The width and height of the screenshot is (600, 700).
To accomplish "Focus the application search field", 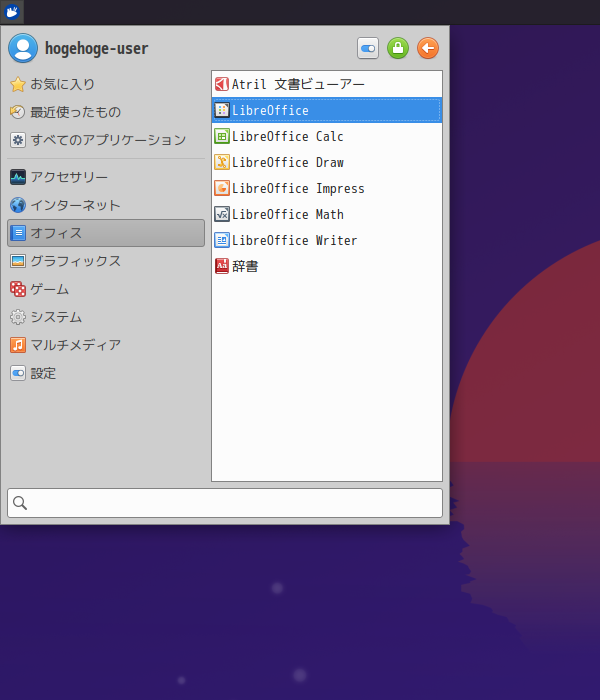I will point(225,503).
